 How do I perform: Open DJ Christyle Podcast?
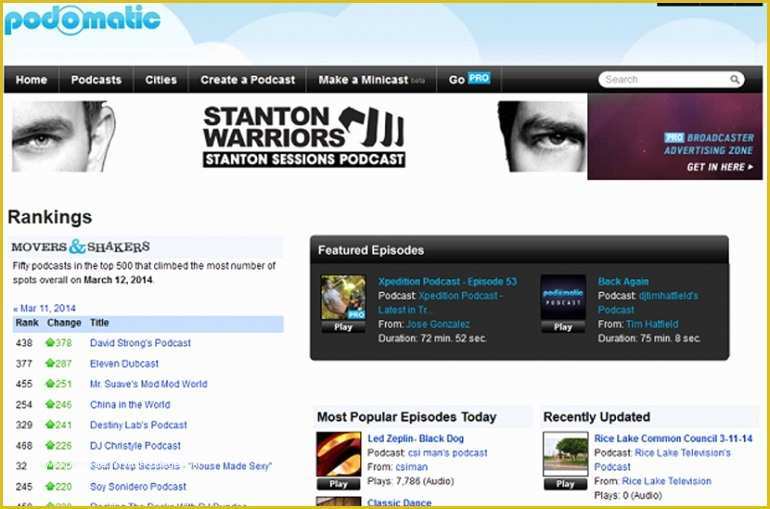[136, 445]
